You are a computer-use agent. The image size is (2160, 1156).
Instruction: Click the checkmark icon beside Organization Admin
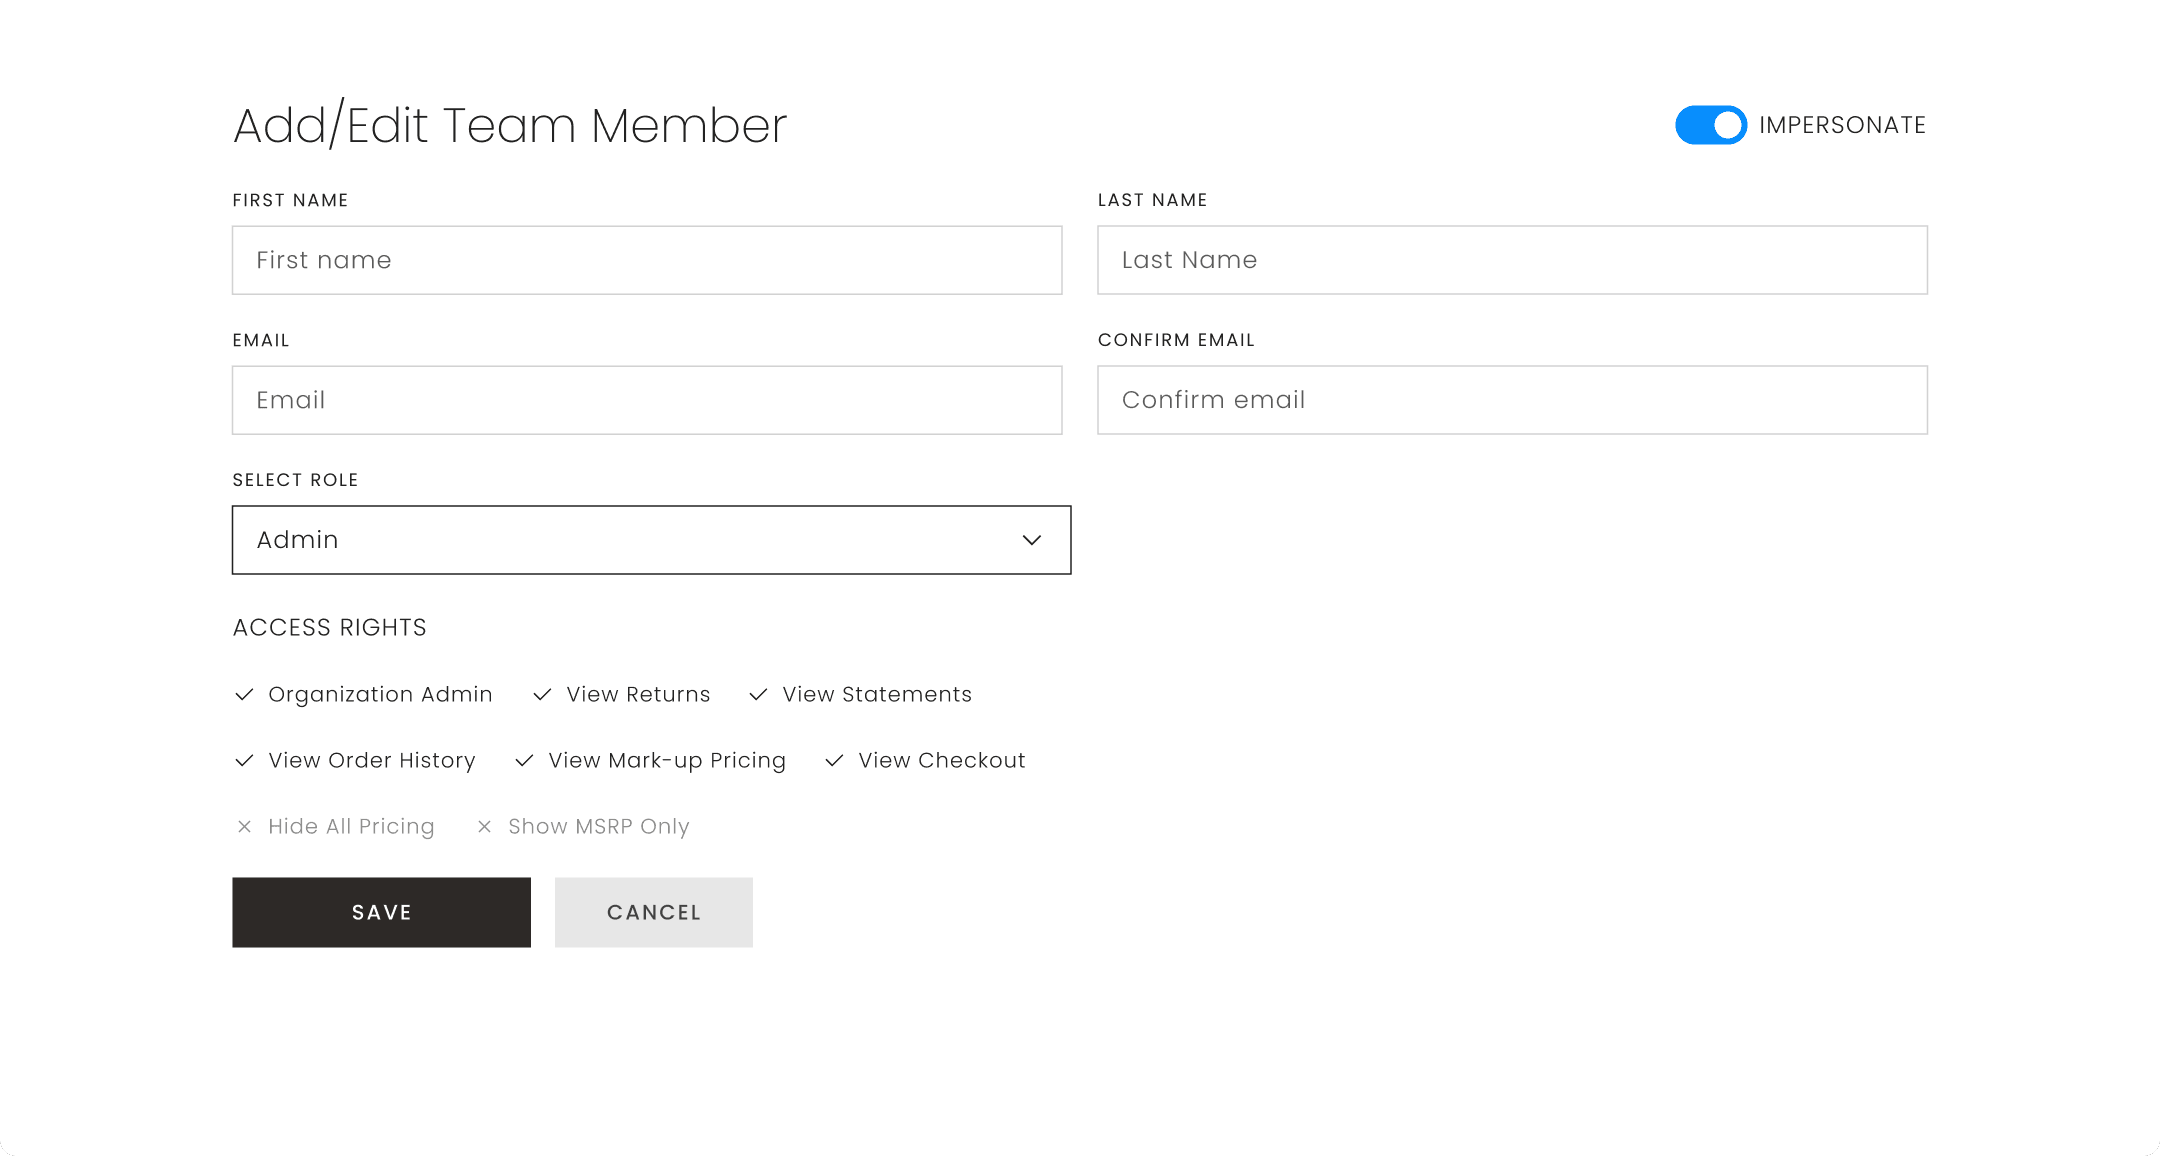tap(243, 694)
